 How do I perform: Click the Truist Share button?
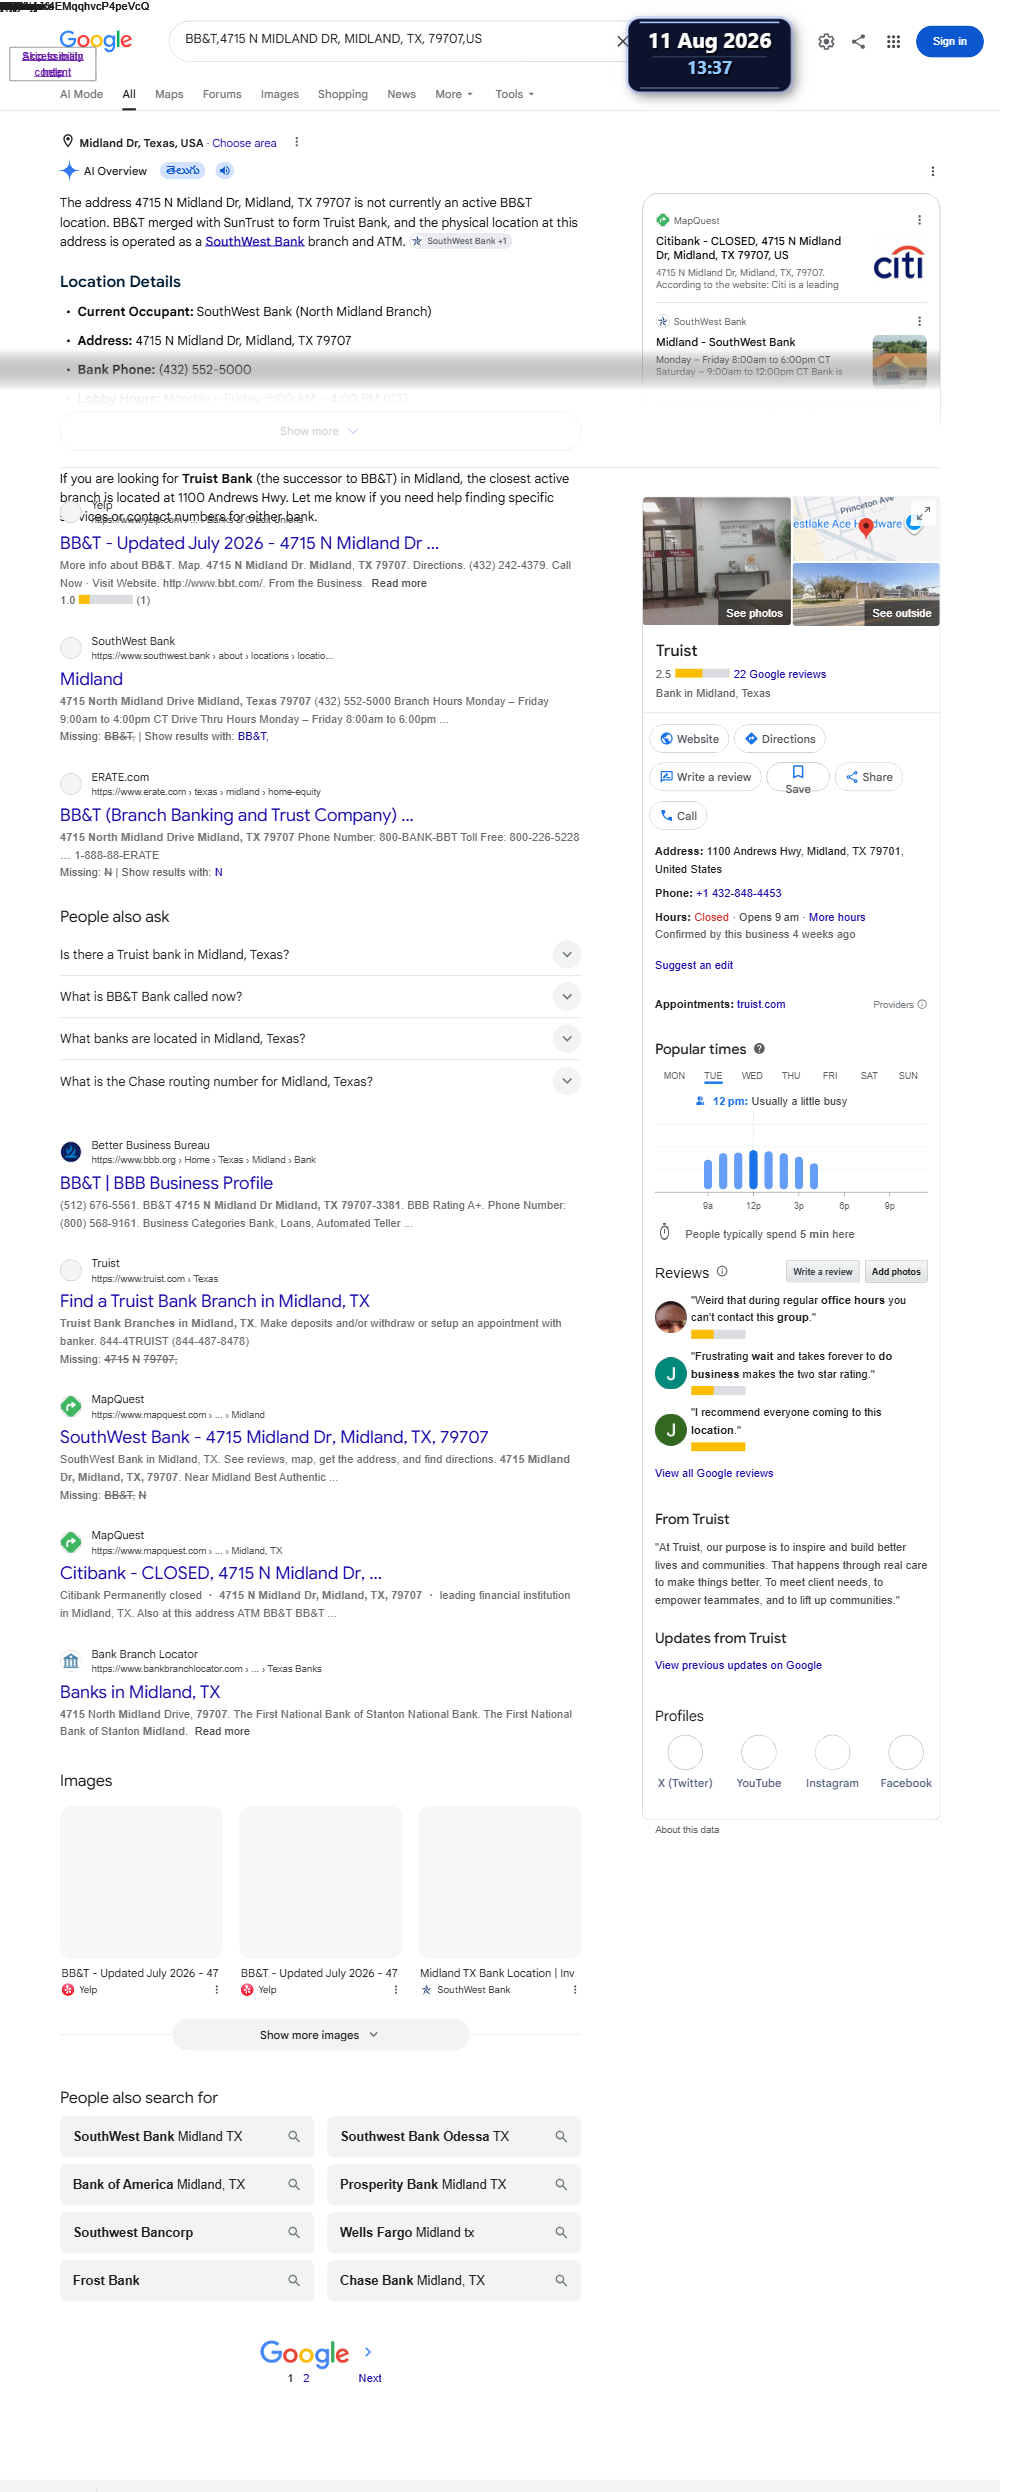[869, 777]
